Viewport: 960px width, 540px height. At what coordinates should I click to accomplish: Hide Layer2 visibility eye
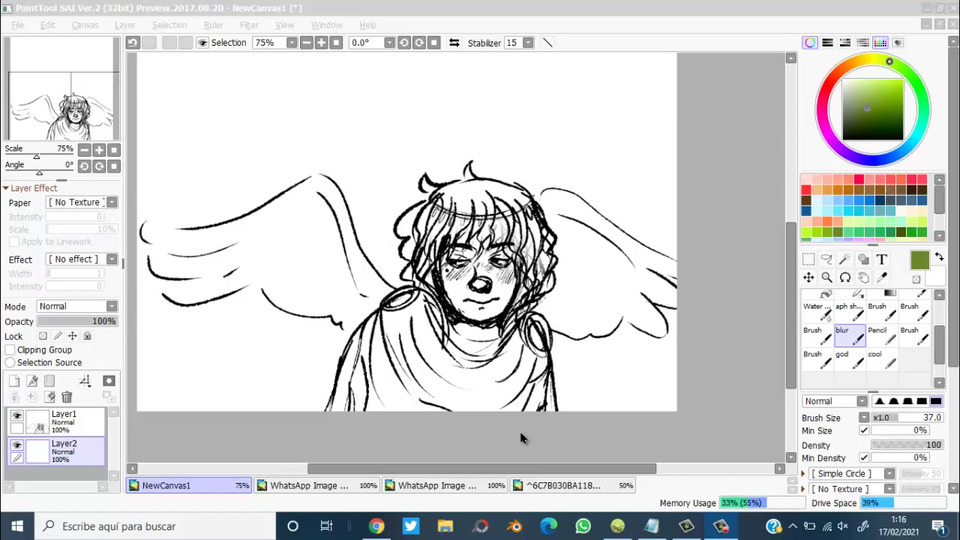(17, 445)
